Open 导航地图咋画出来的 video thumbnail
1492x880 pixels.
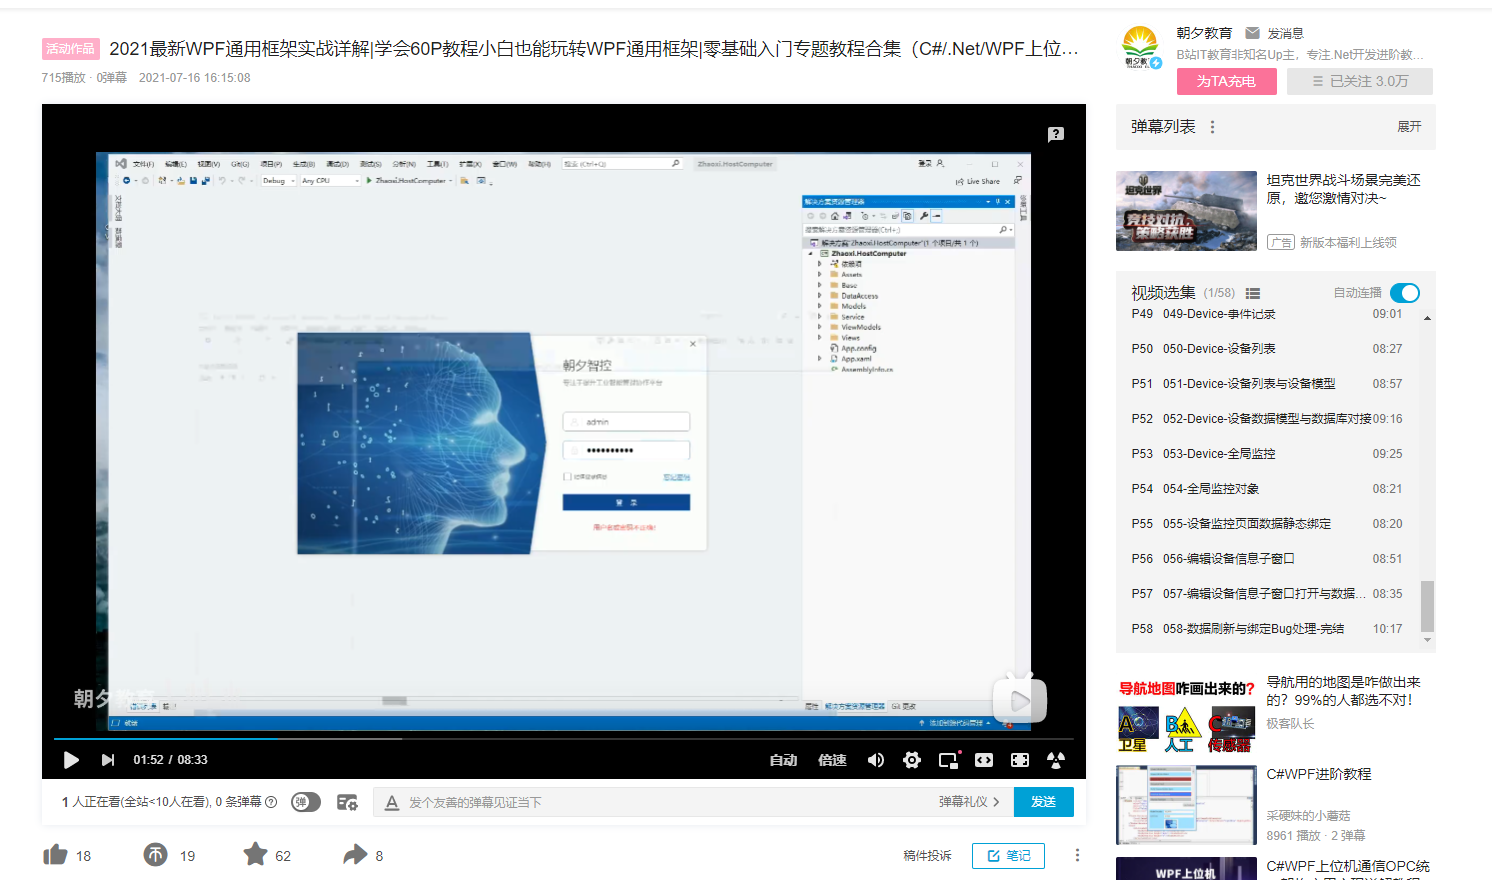click(x=1186, y=714)
